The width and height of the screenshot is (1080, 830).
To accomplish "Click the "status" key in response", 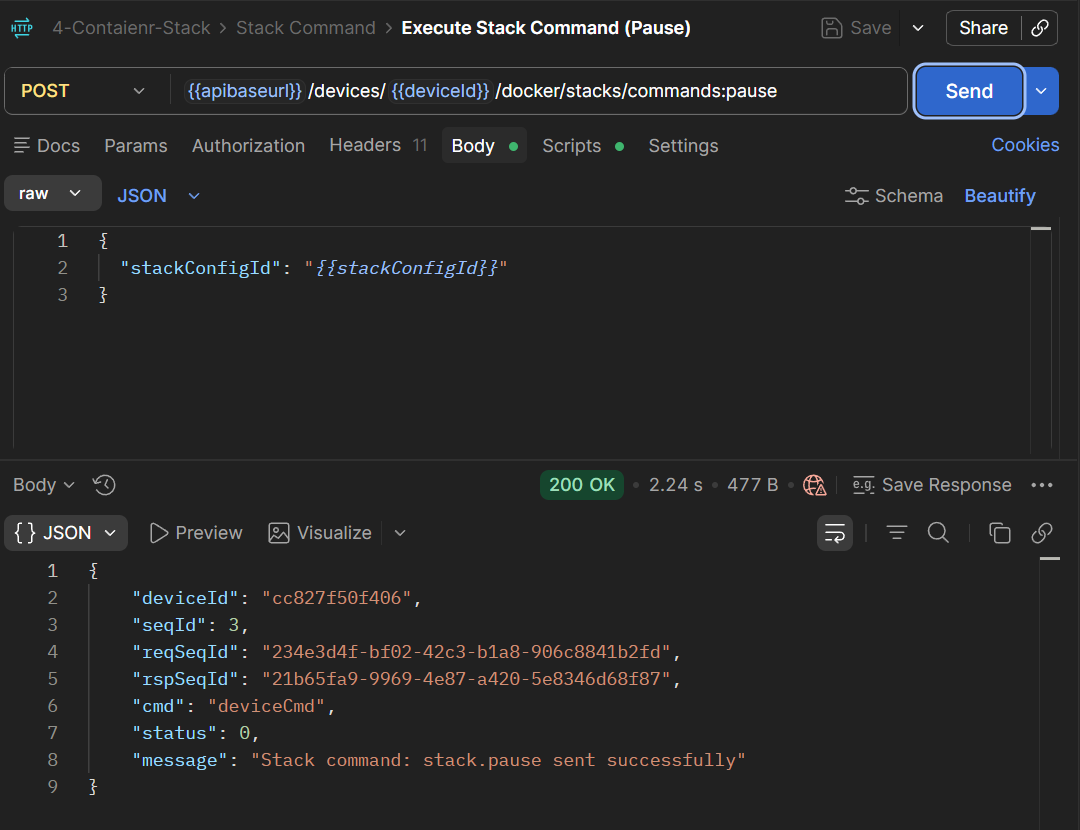I will click(x=174, y=733).
